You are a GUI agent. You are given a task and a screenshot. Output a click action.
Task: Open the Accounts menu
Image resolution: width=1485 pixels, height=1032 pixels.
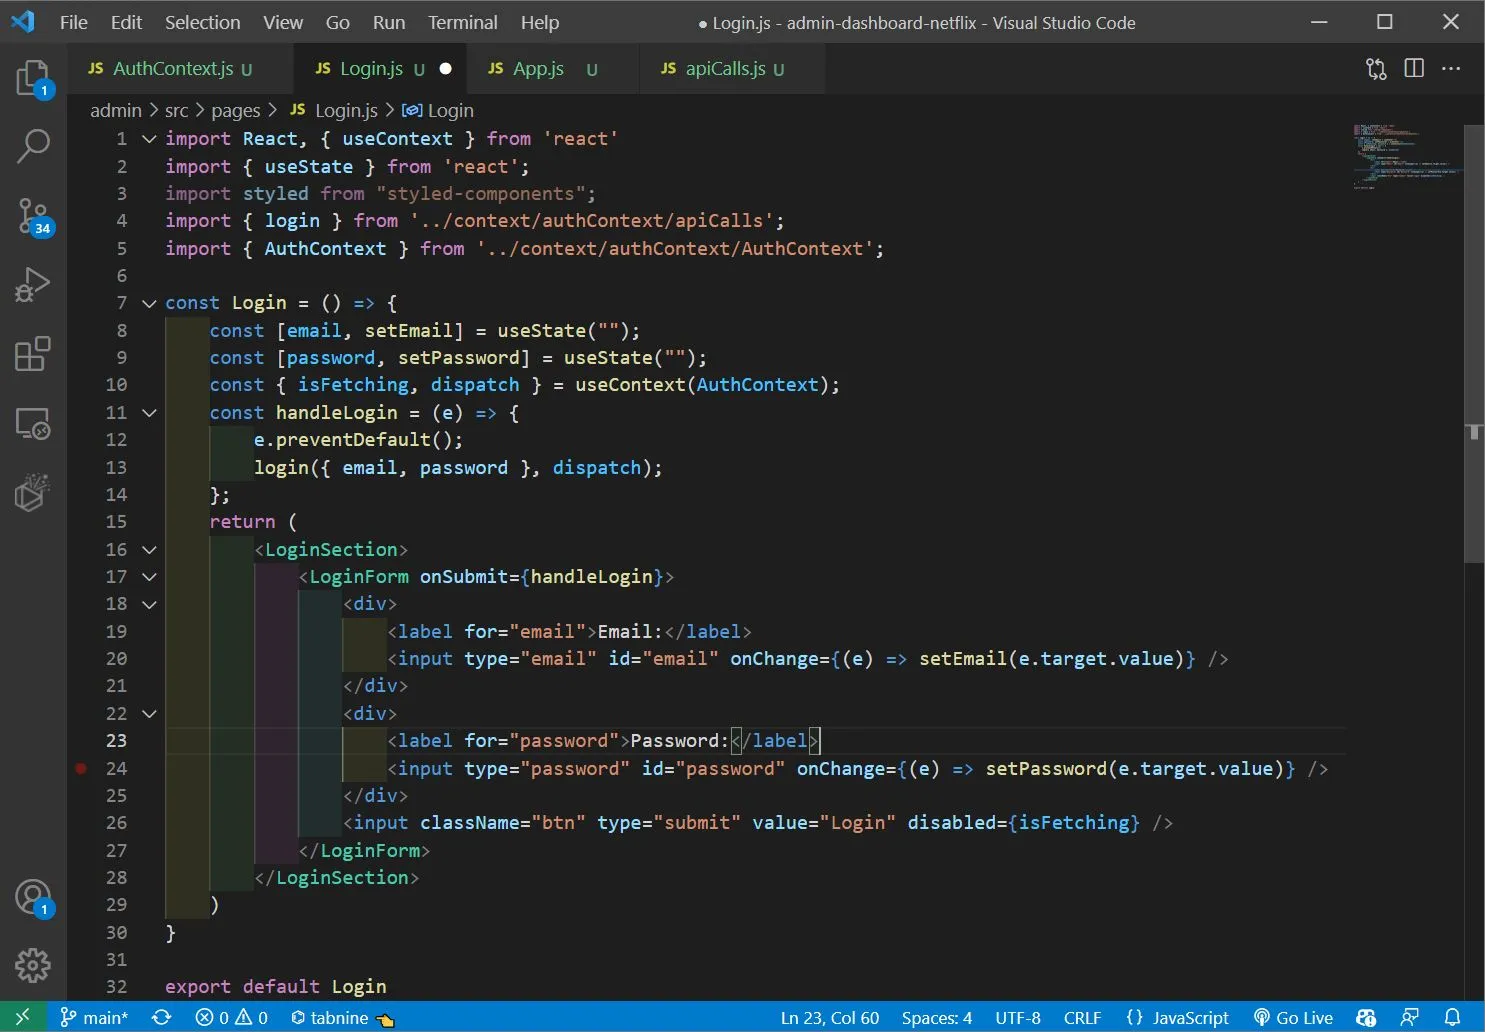[33, 897]
